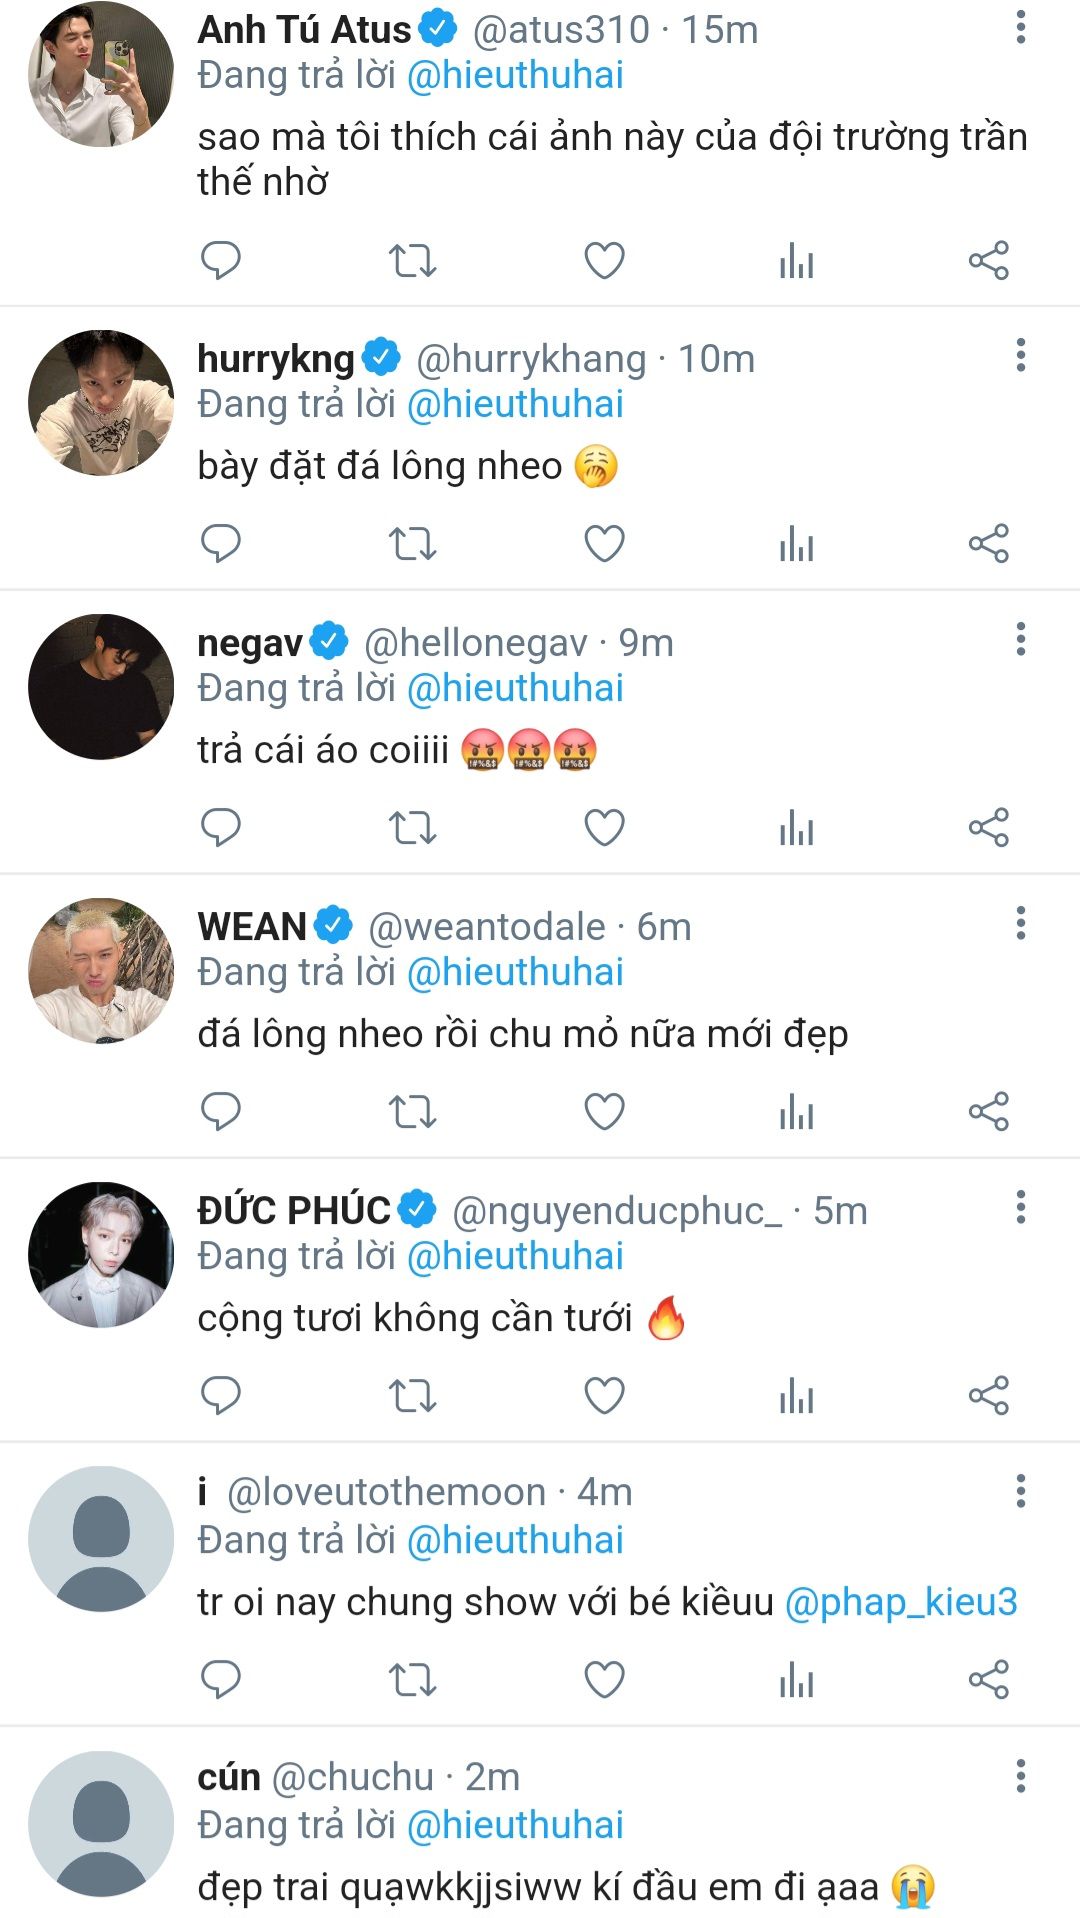Screen dimensions: 1080x1918
Task: Open hurrykng's profile avatar
Action: (101, 402)
